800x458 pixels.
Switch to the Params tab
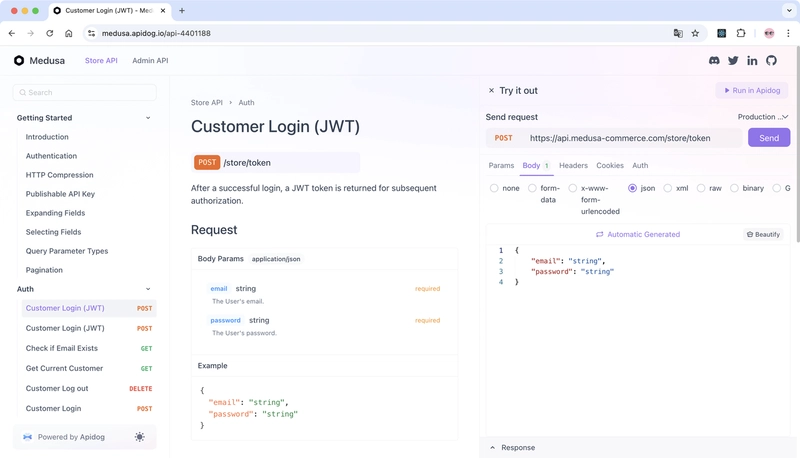[x=501, y=165]
